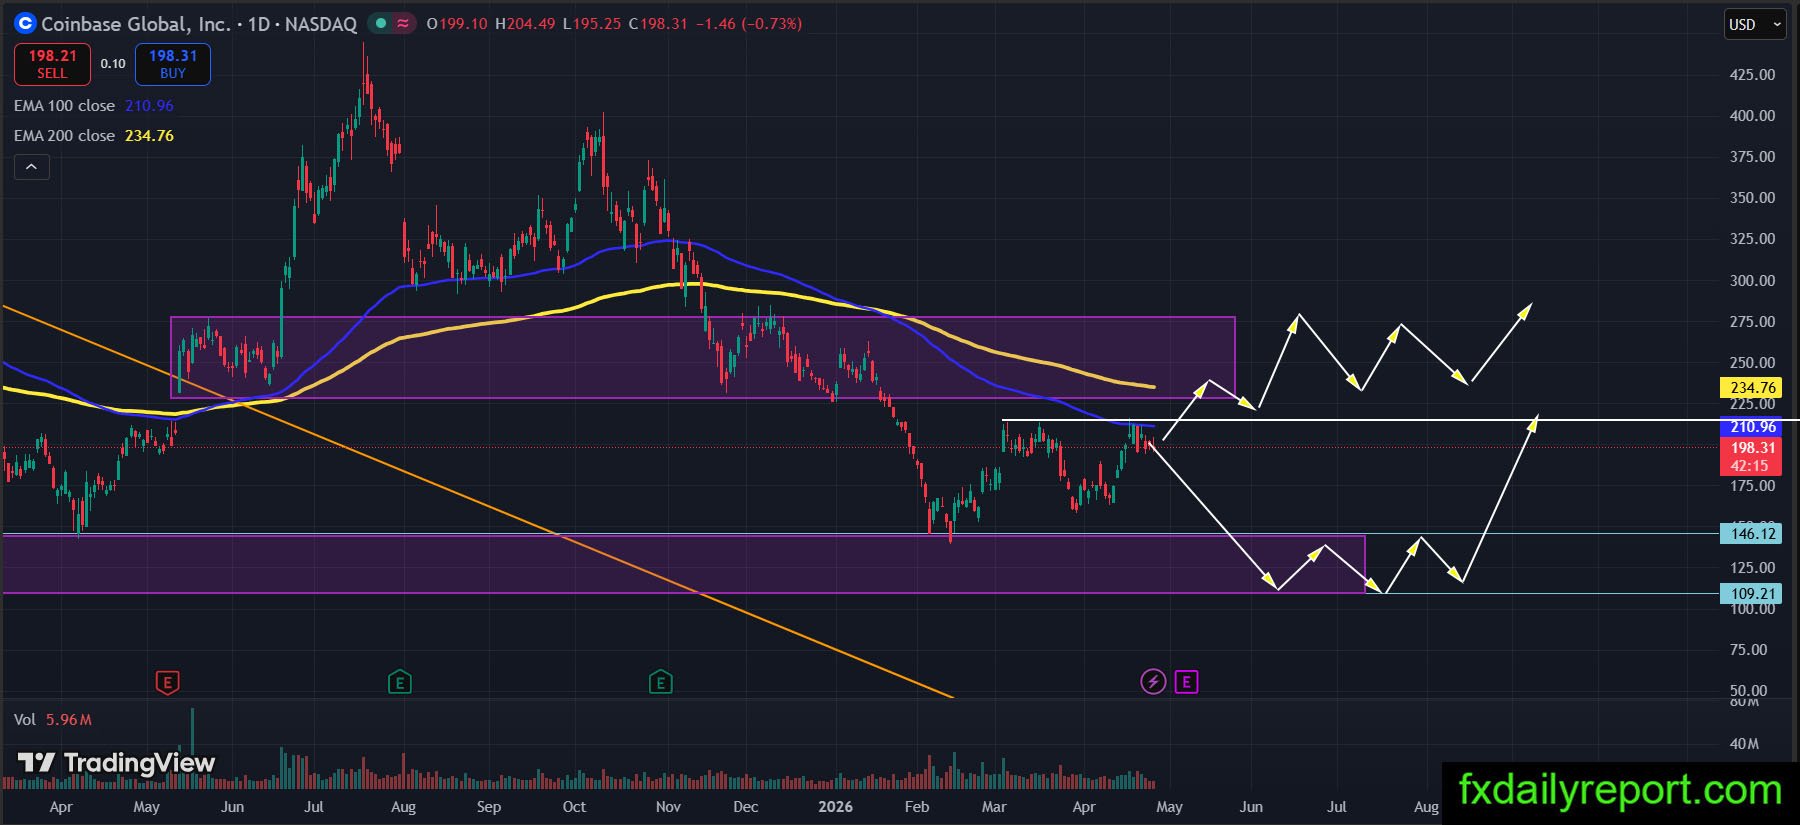Click the Dec label on the time axis
Viewport: 1800px width, 825px height.
(746, 807)
